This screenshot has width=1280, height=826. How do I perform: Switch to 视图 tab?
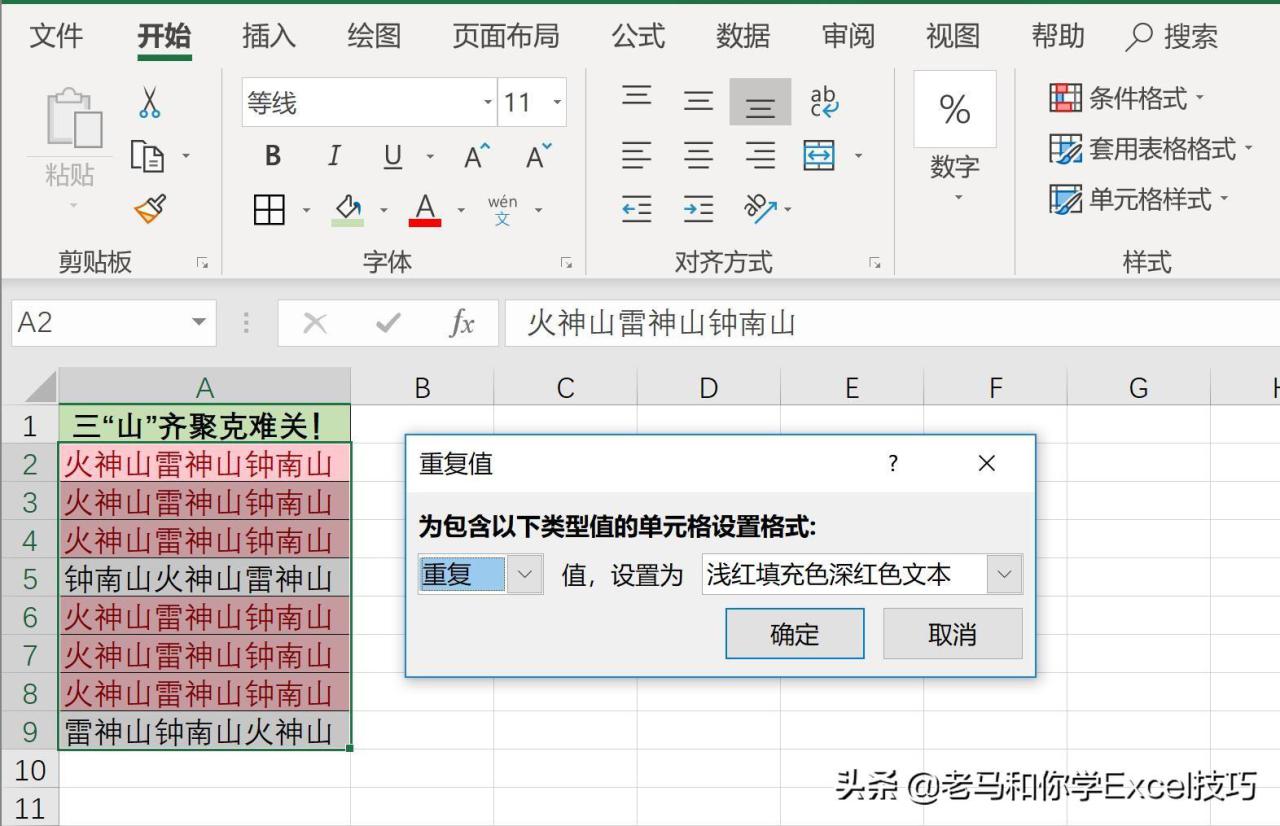tap(953, 37)
